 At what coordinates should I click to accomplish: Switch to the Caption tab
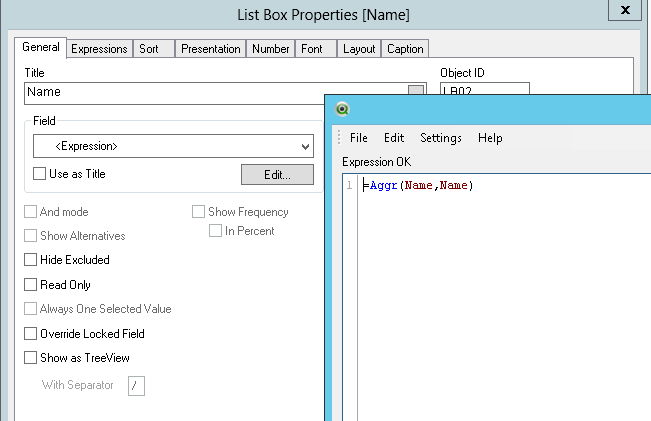click(405, 49)
